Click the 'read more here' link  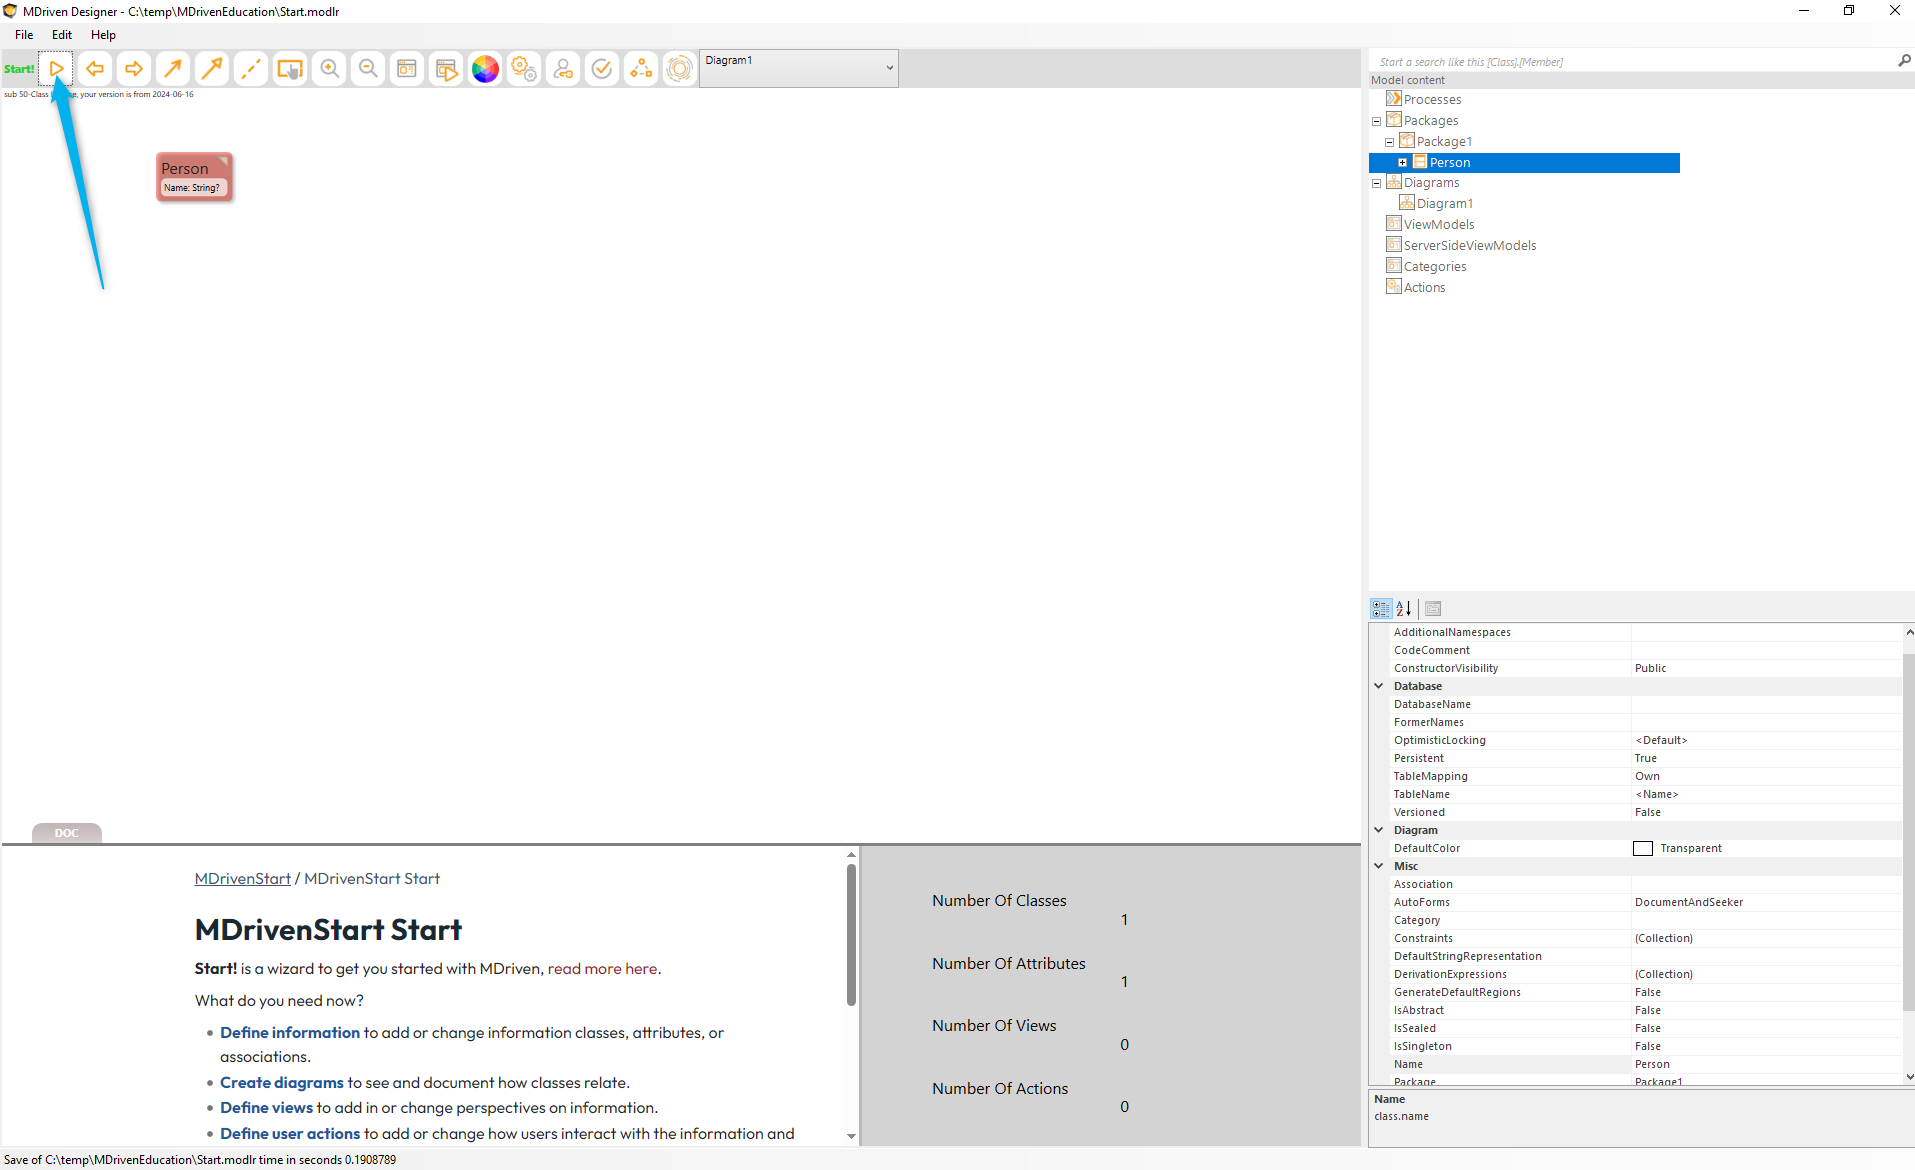point(602,969)
